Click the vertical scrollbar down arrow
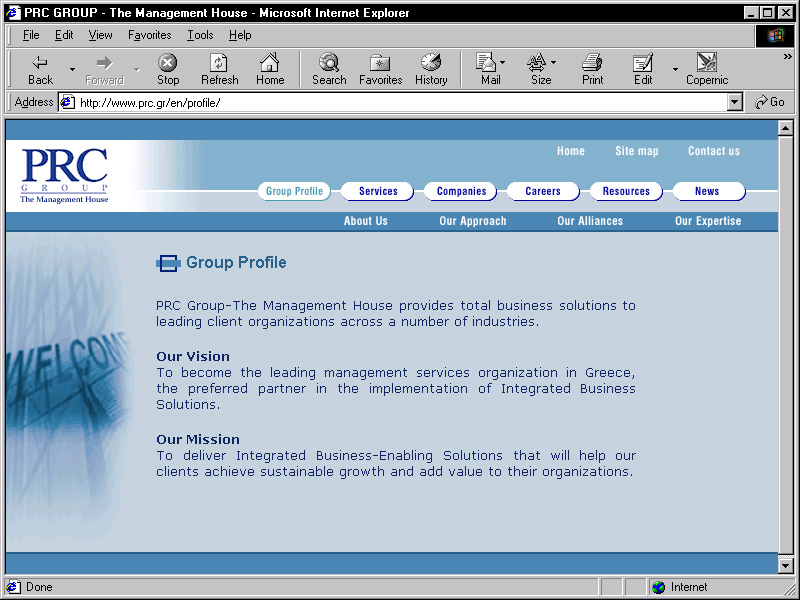800x600 pixels. (x=786, y=565)
